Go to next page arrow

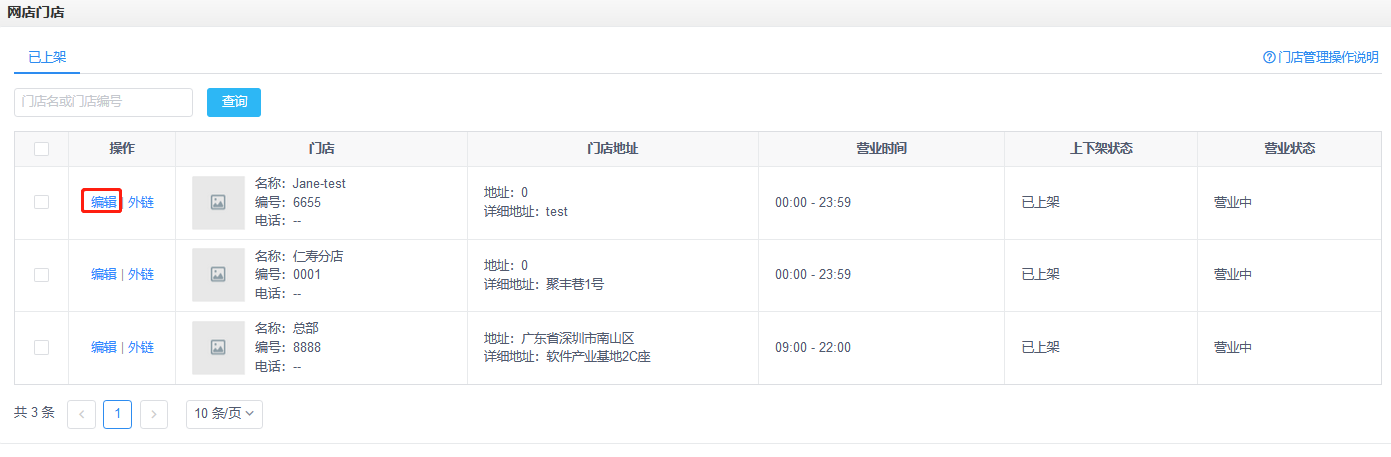coord(154,414)
